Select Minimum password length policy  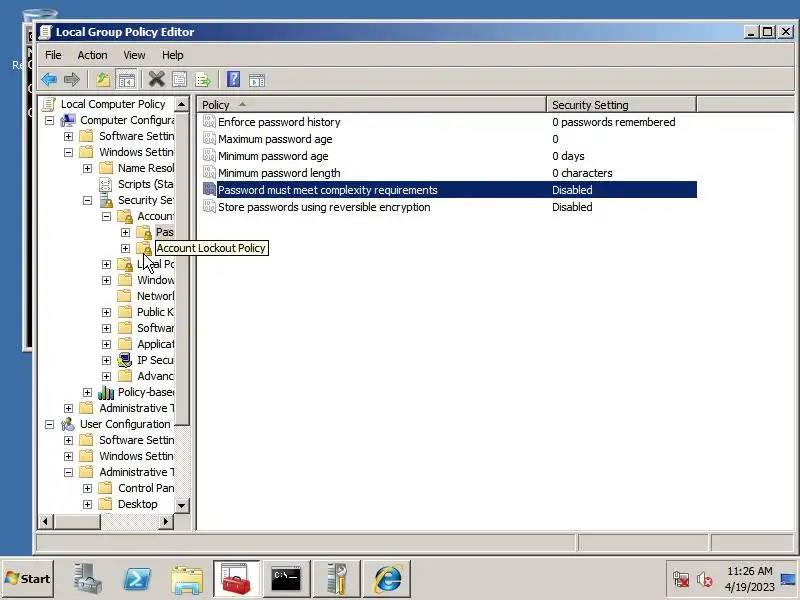click(279, 173)
